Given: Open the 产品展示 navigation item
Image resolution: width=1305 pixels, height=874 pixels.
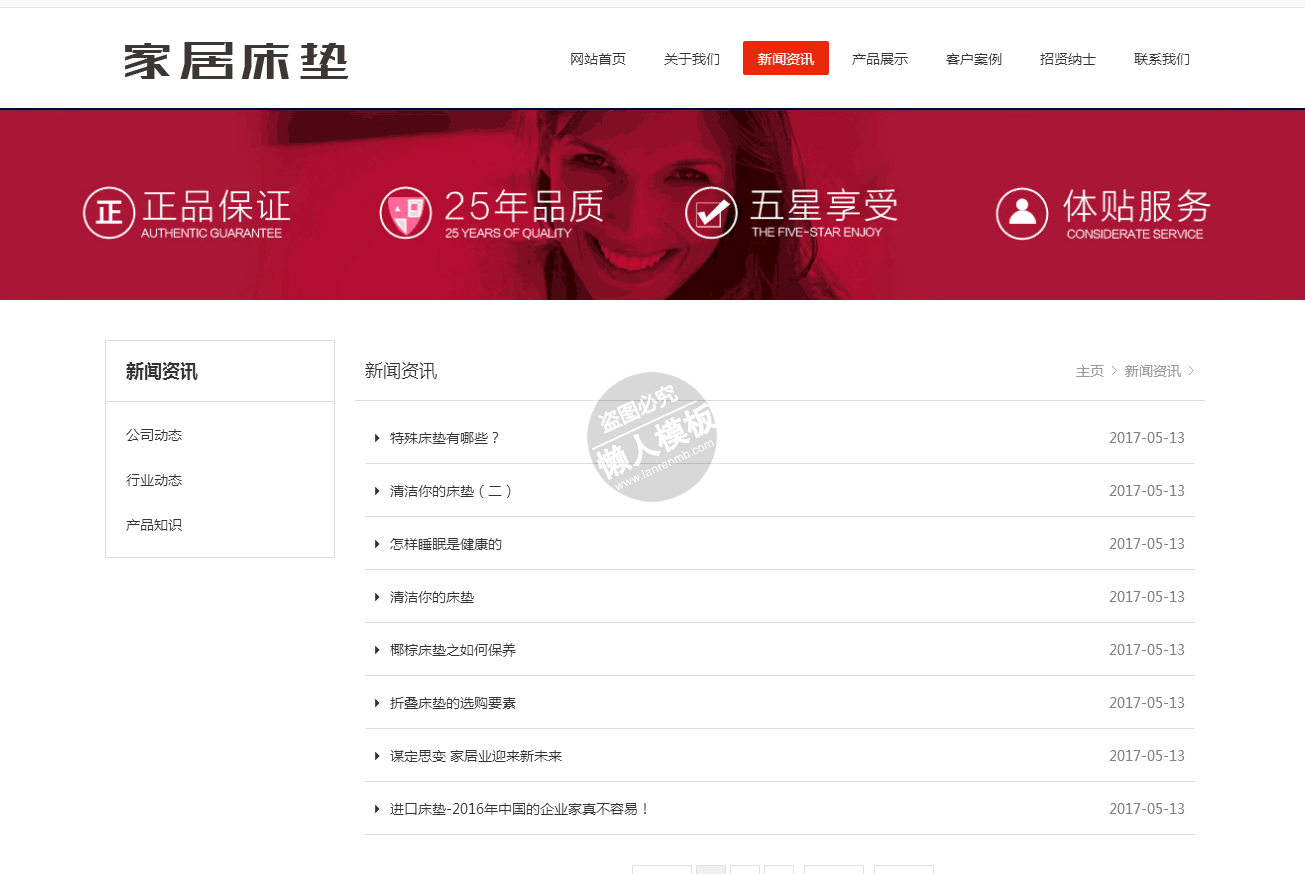Looking at the screenshot, I should [879, 59].
